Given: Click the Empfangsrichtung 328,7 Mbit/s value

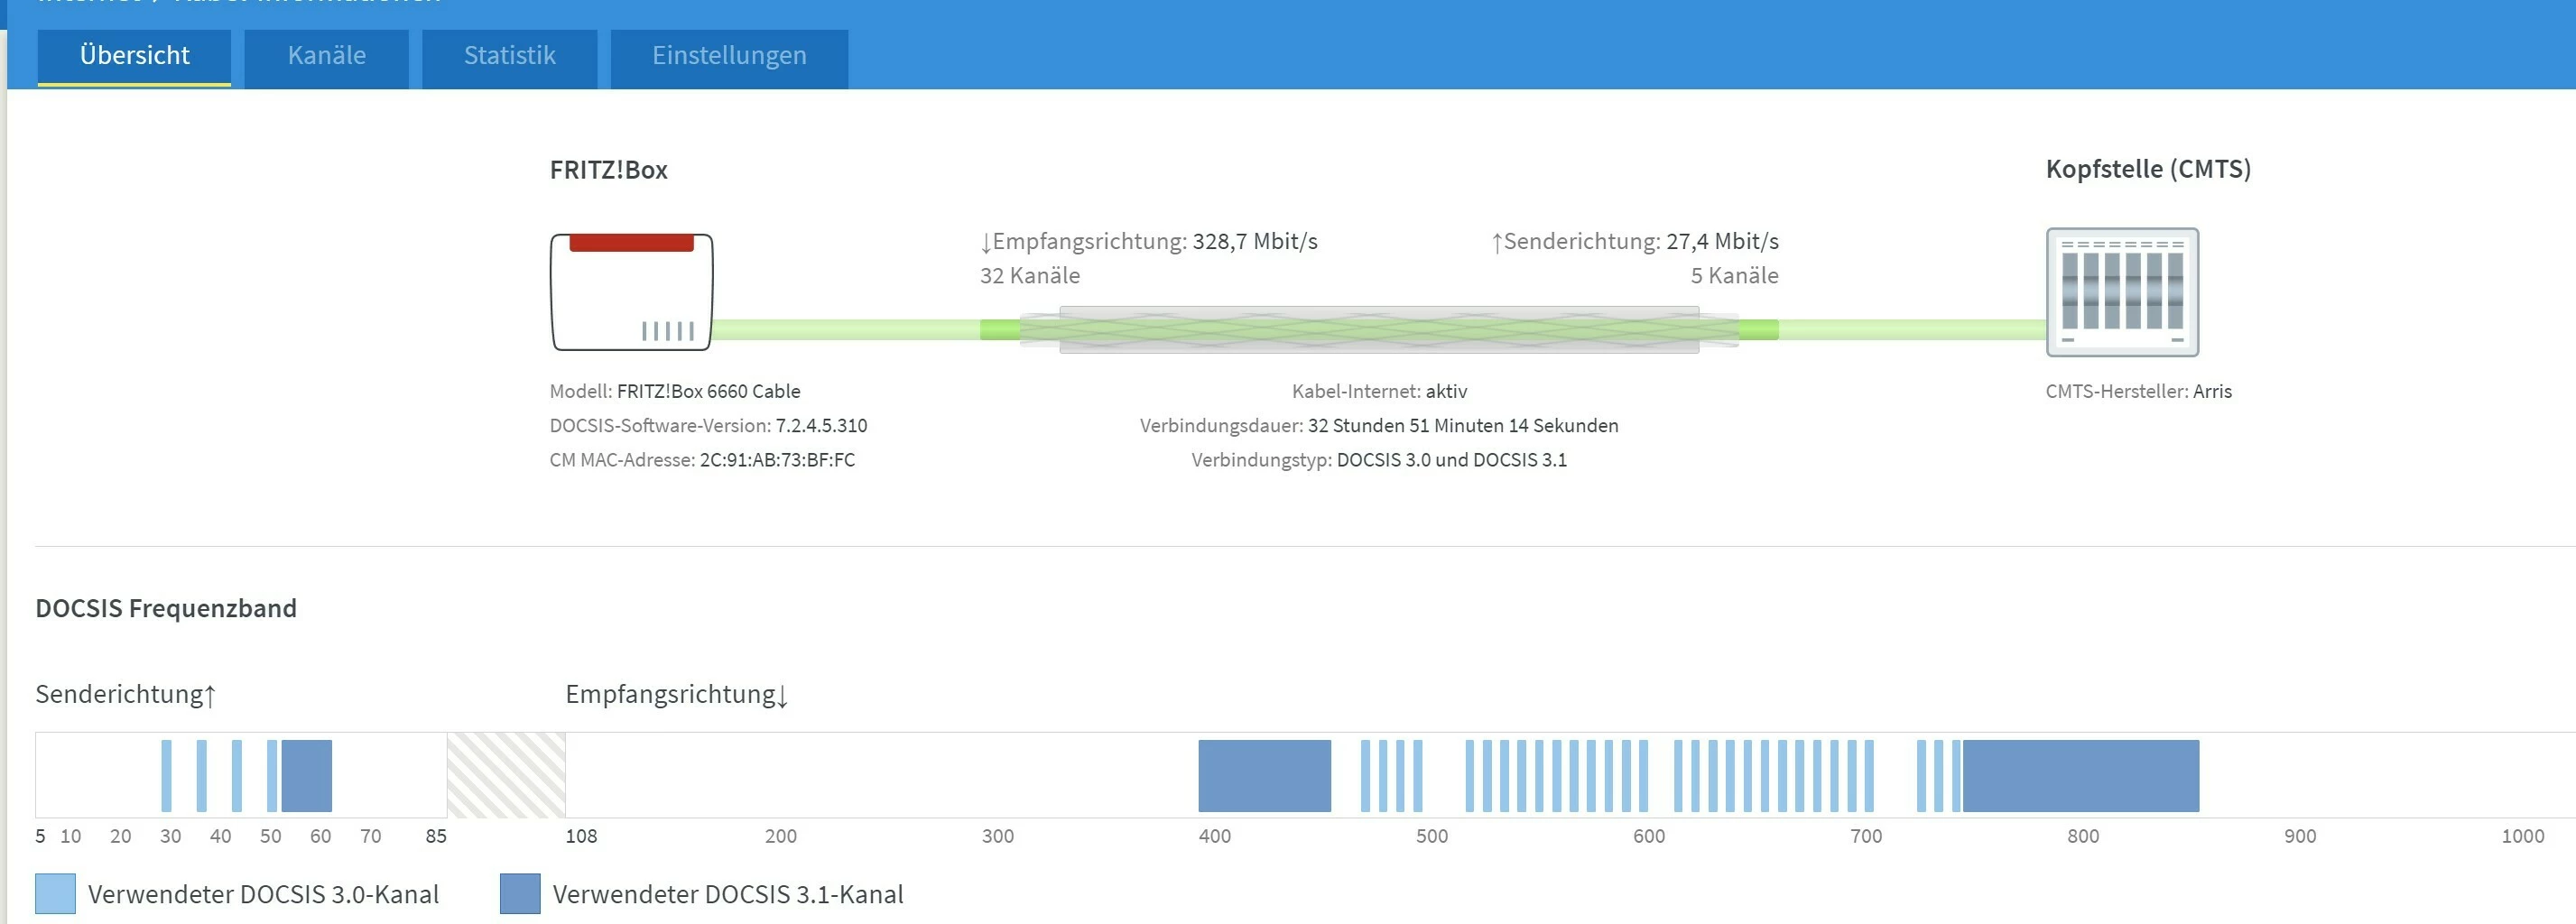Looking at the screenshot, I should 1255,241.
